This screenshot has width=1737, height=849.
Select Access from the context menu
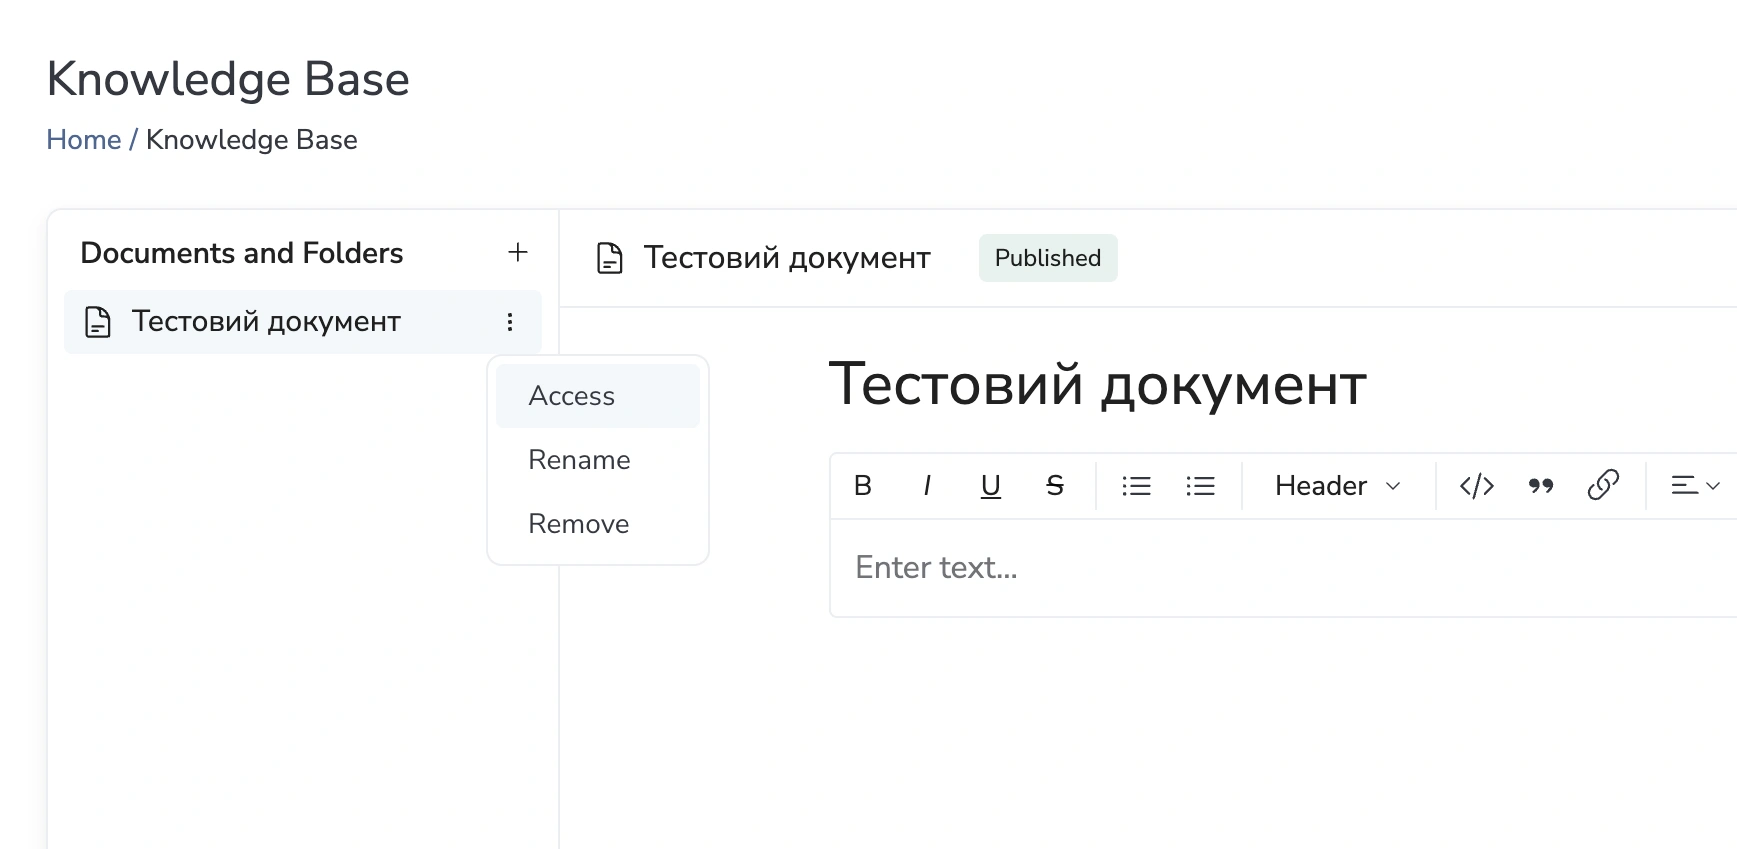click(x=598, y=396)
